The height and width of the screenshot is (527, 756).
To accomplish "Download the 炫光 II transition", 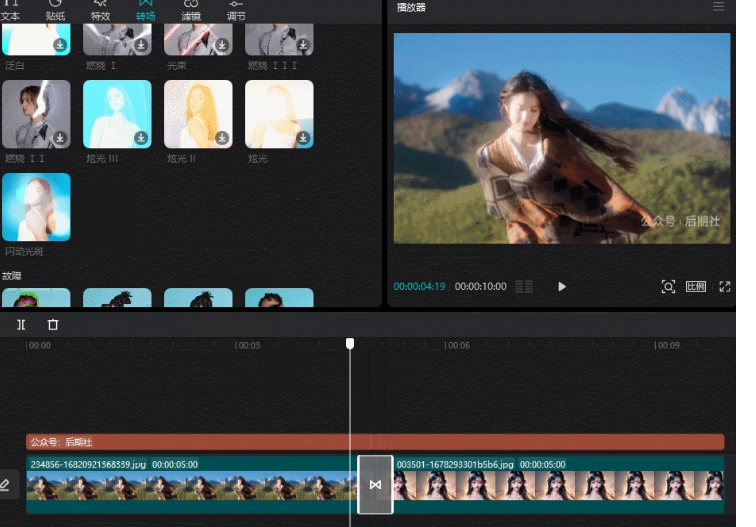I will (x=222, y=138).
